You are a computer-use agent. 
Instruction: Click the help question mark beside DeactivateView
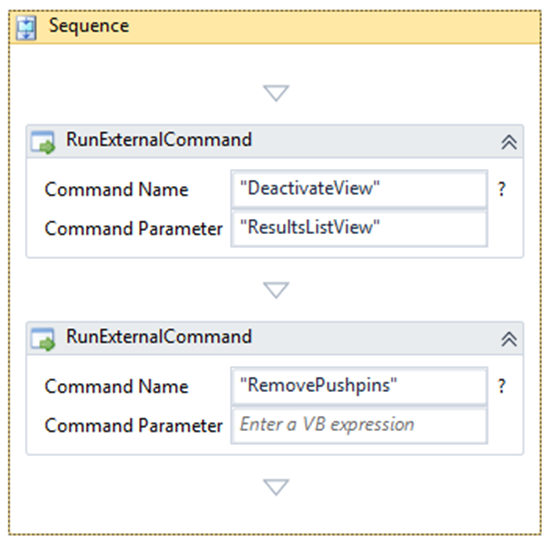502,189
